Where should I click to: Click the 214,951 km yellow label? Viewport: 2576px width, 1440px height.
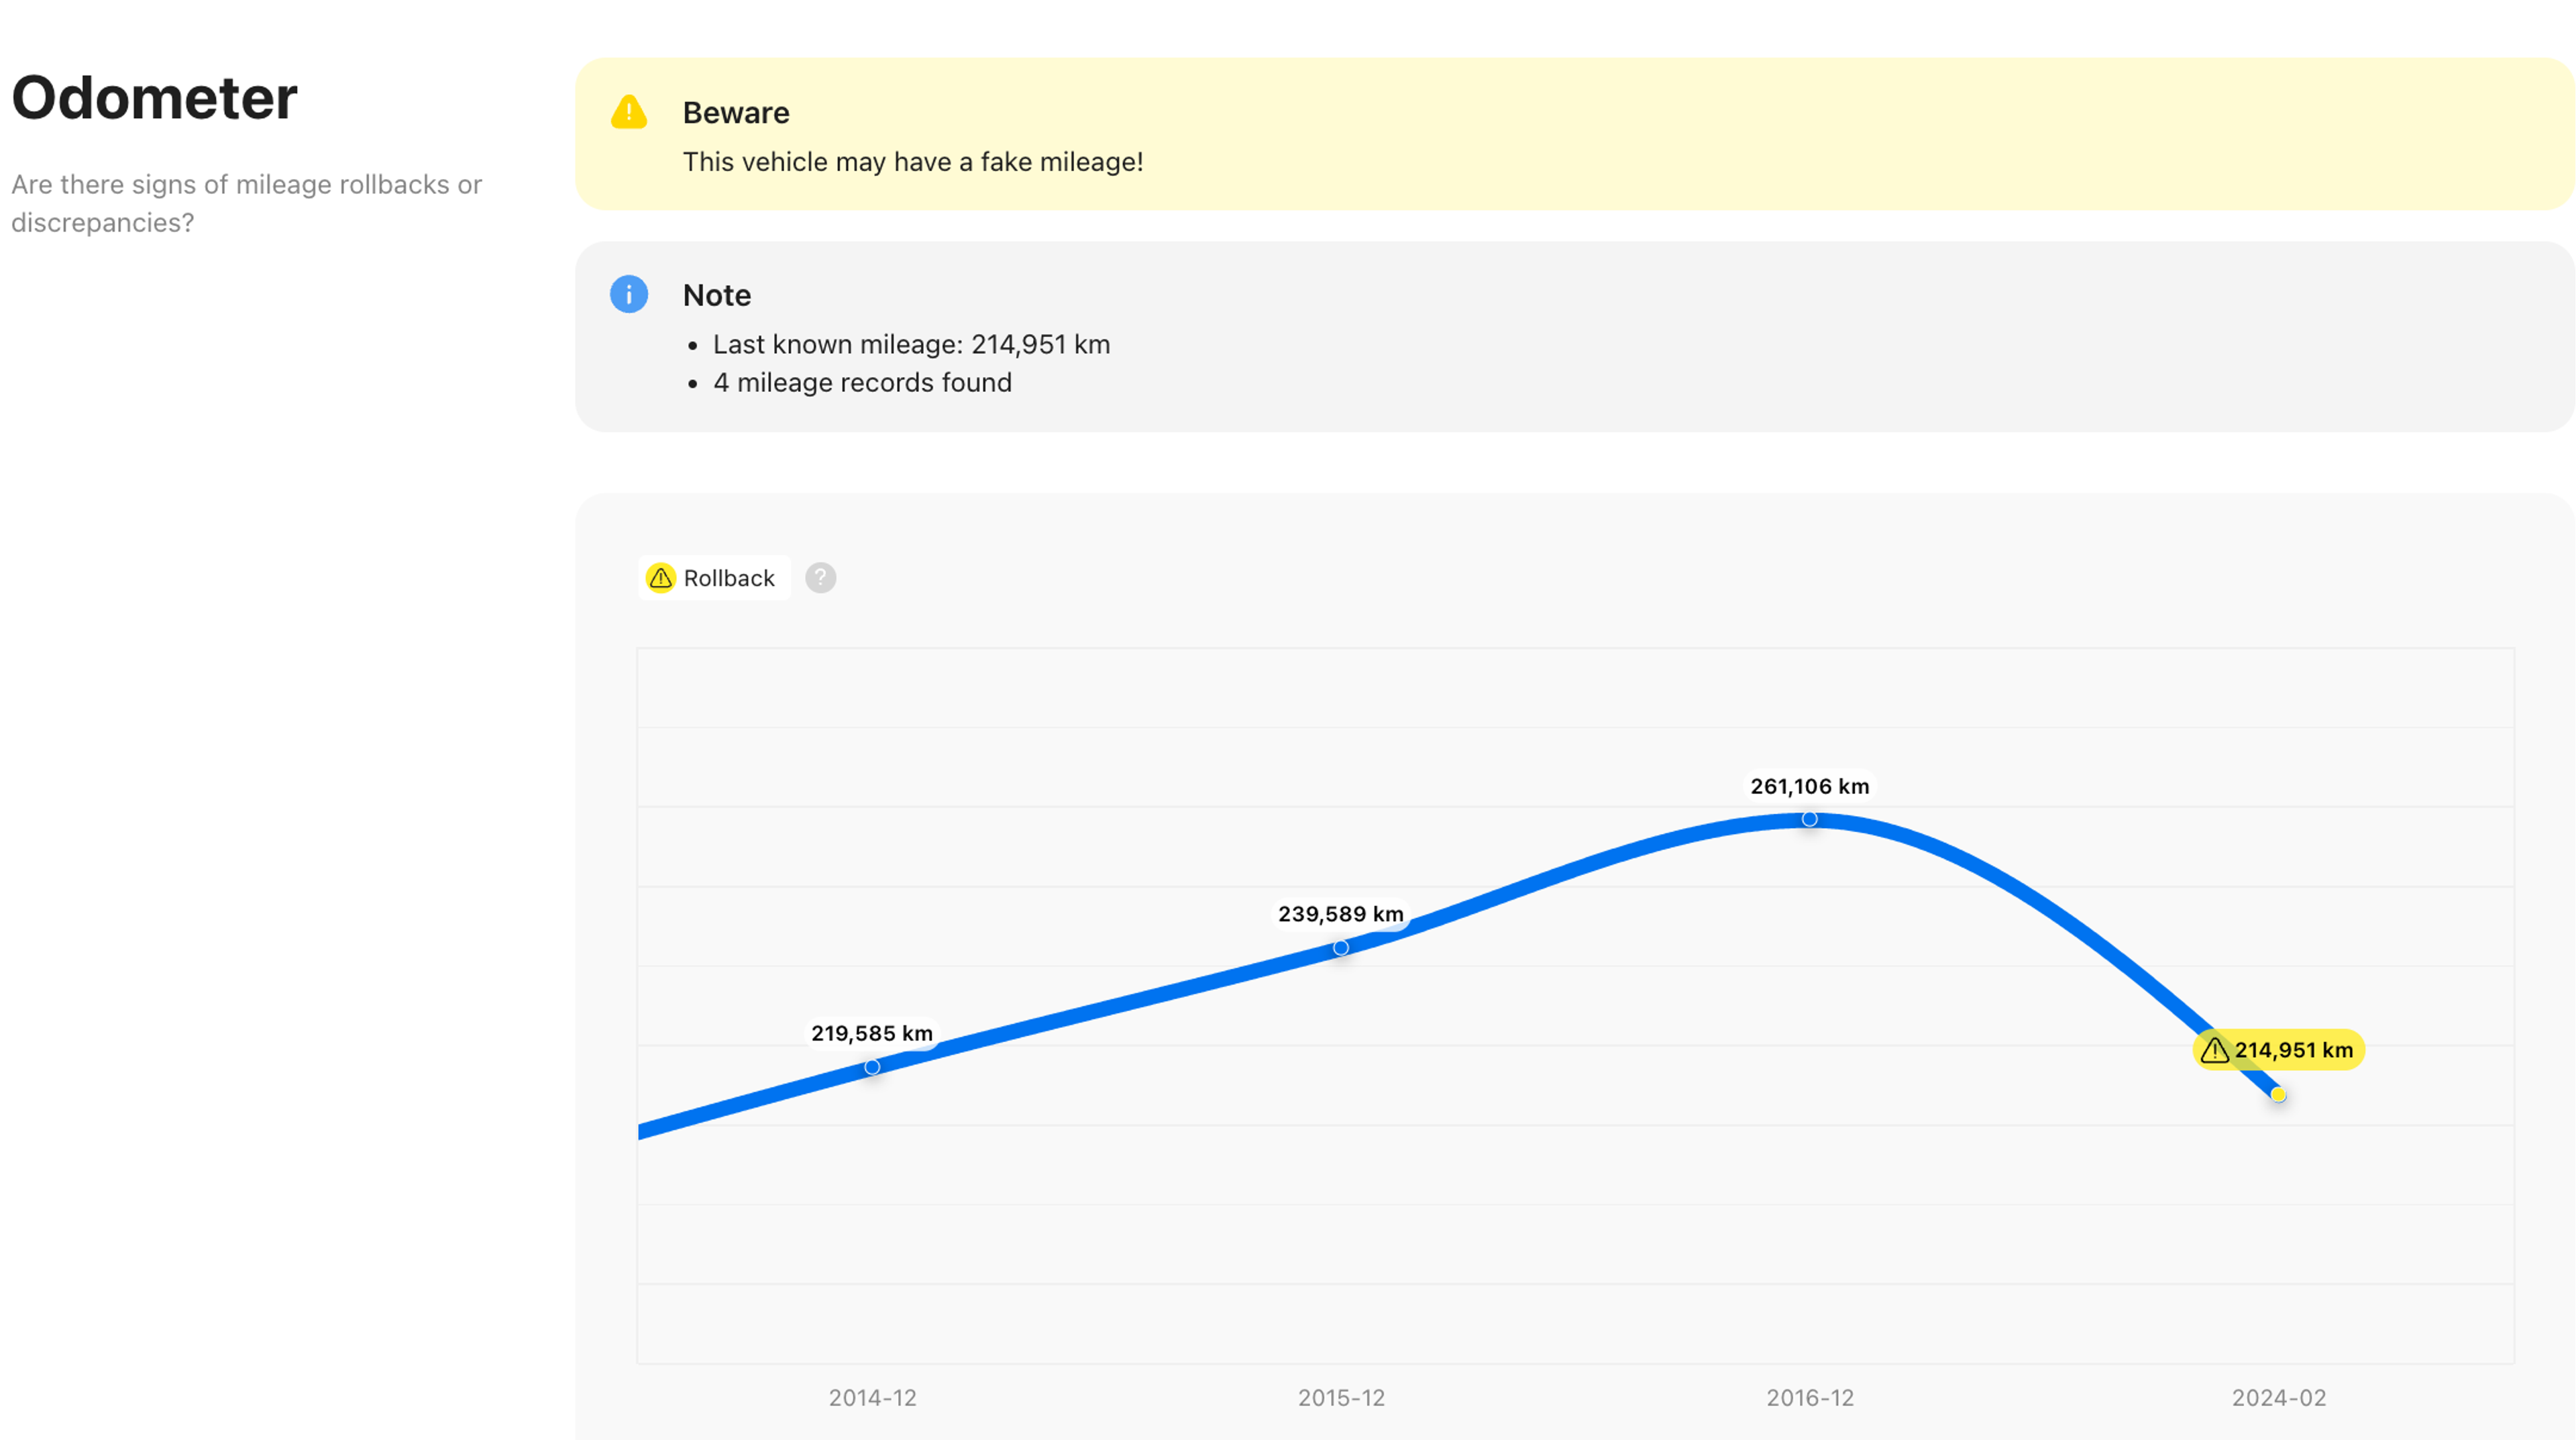(2292, 1050)
